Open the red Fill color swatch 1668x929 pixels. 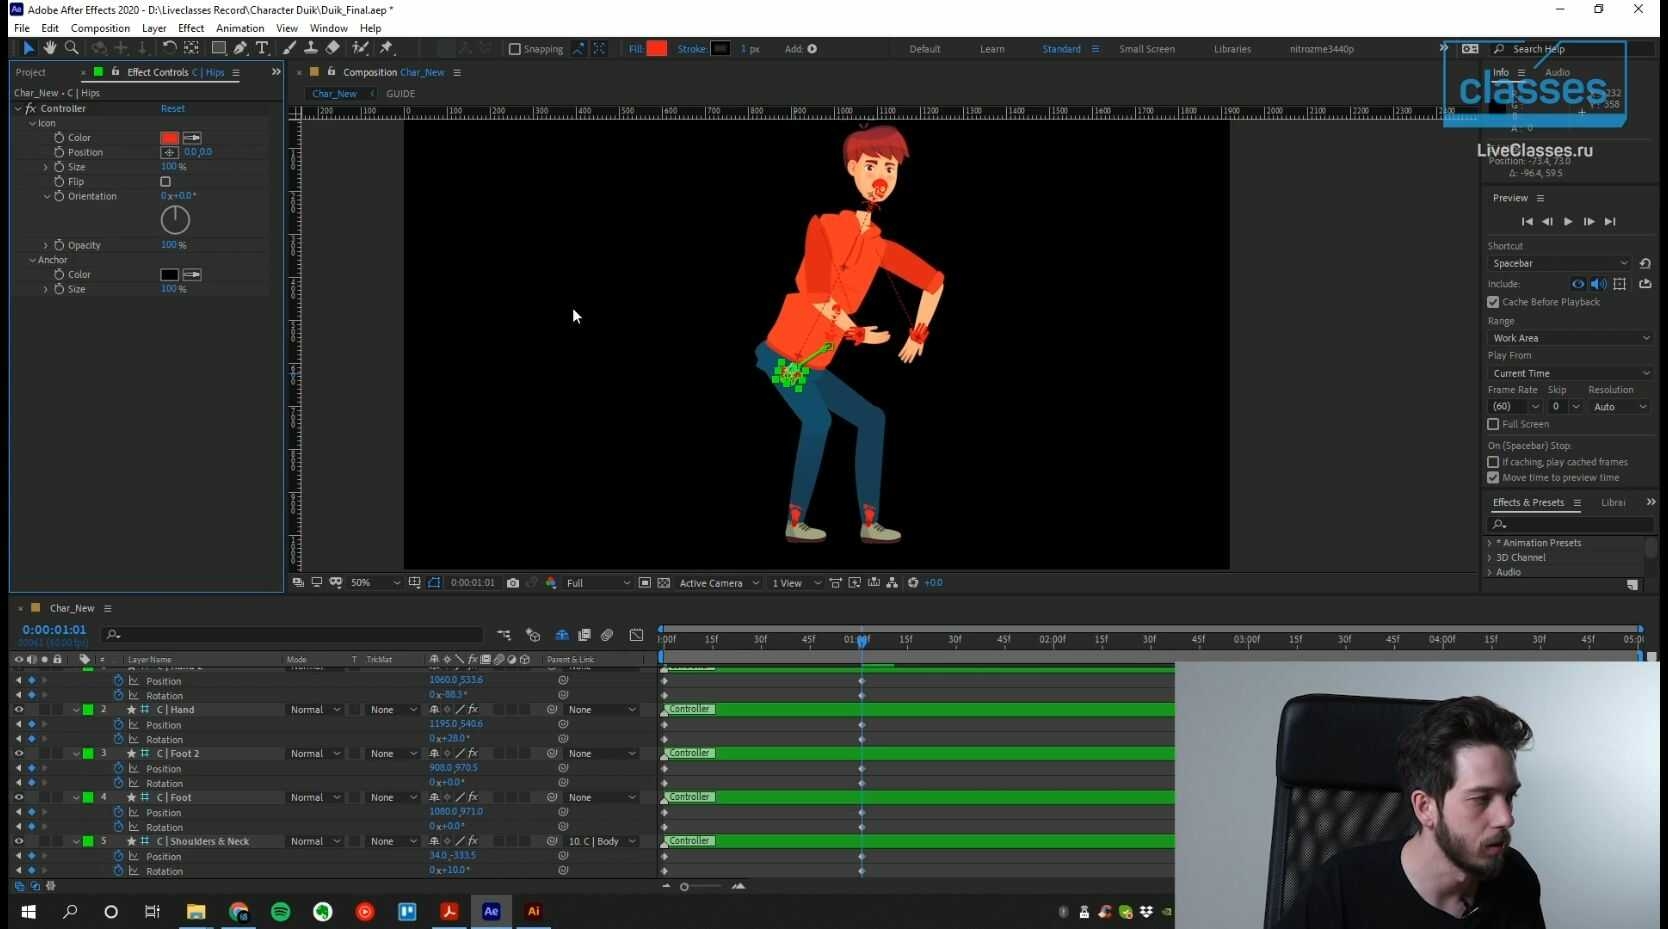coord(657,48)
